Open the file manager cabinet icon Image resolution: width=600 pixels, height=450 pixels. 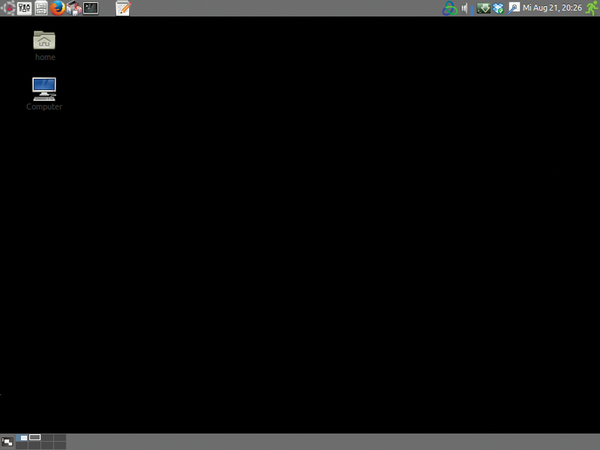click(41, 8)
